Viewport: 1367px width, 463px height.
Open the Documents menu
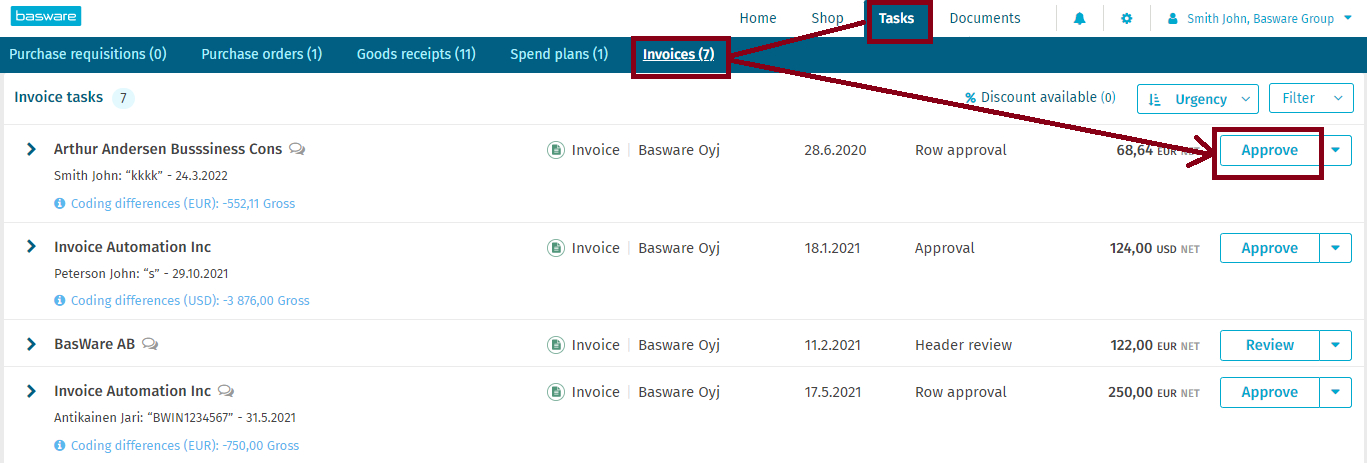tap(985, 18)
